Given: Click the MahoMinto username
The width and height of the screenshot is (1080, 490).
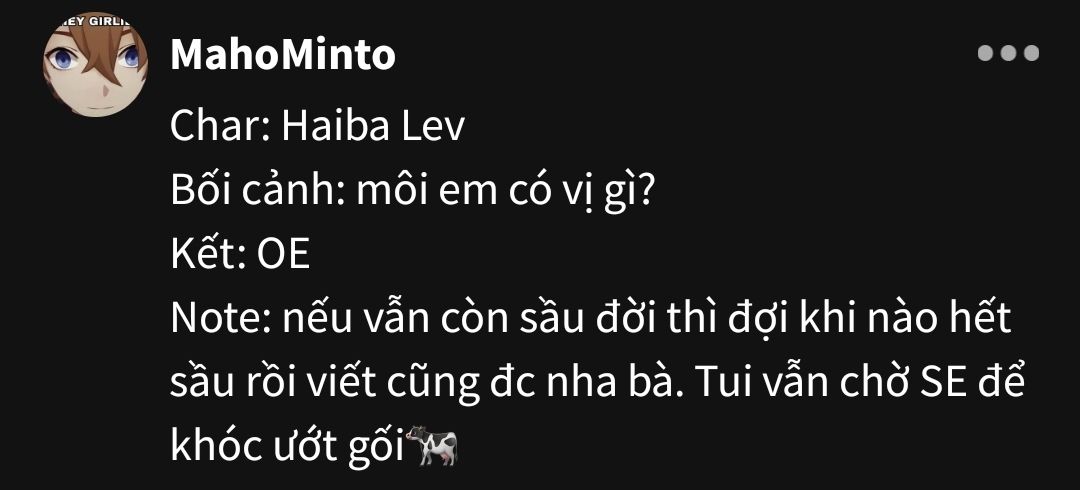Looking at the screenshot, I should click(x=283, y=55).
